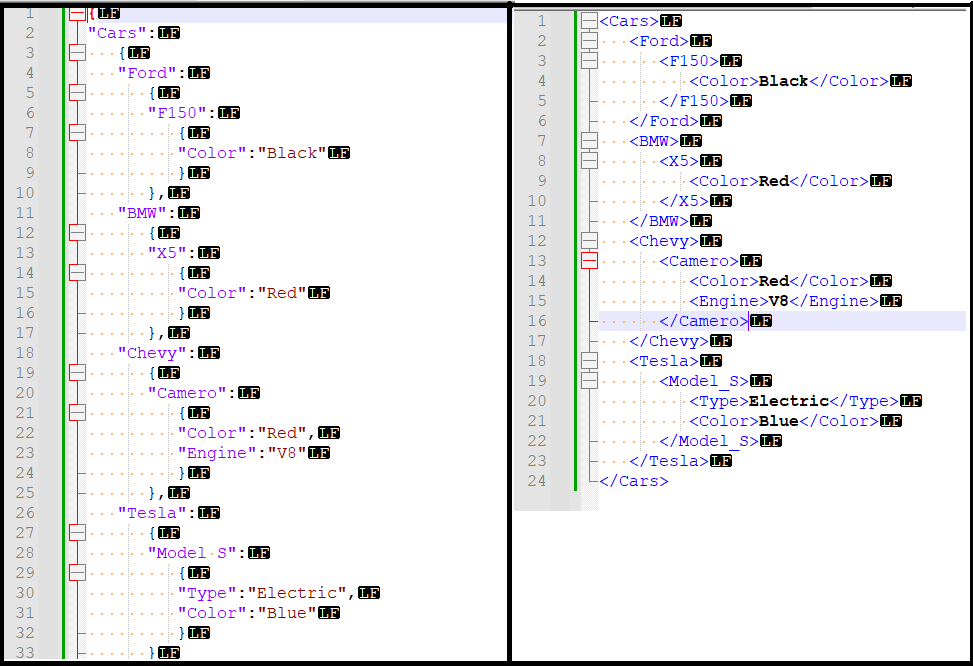Click <Color>Black</Color> in XML pane

click(x=789, y=81)
